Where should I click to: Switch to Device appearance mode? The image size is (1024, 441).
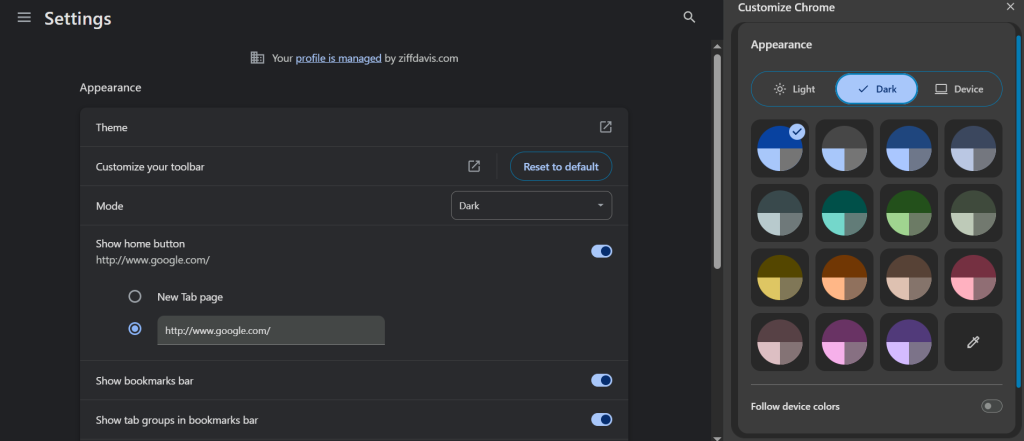(x=959, y=89)
